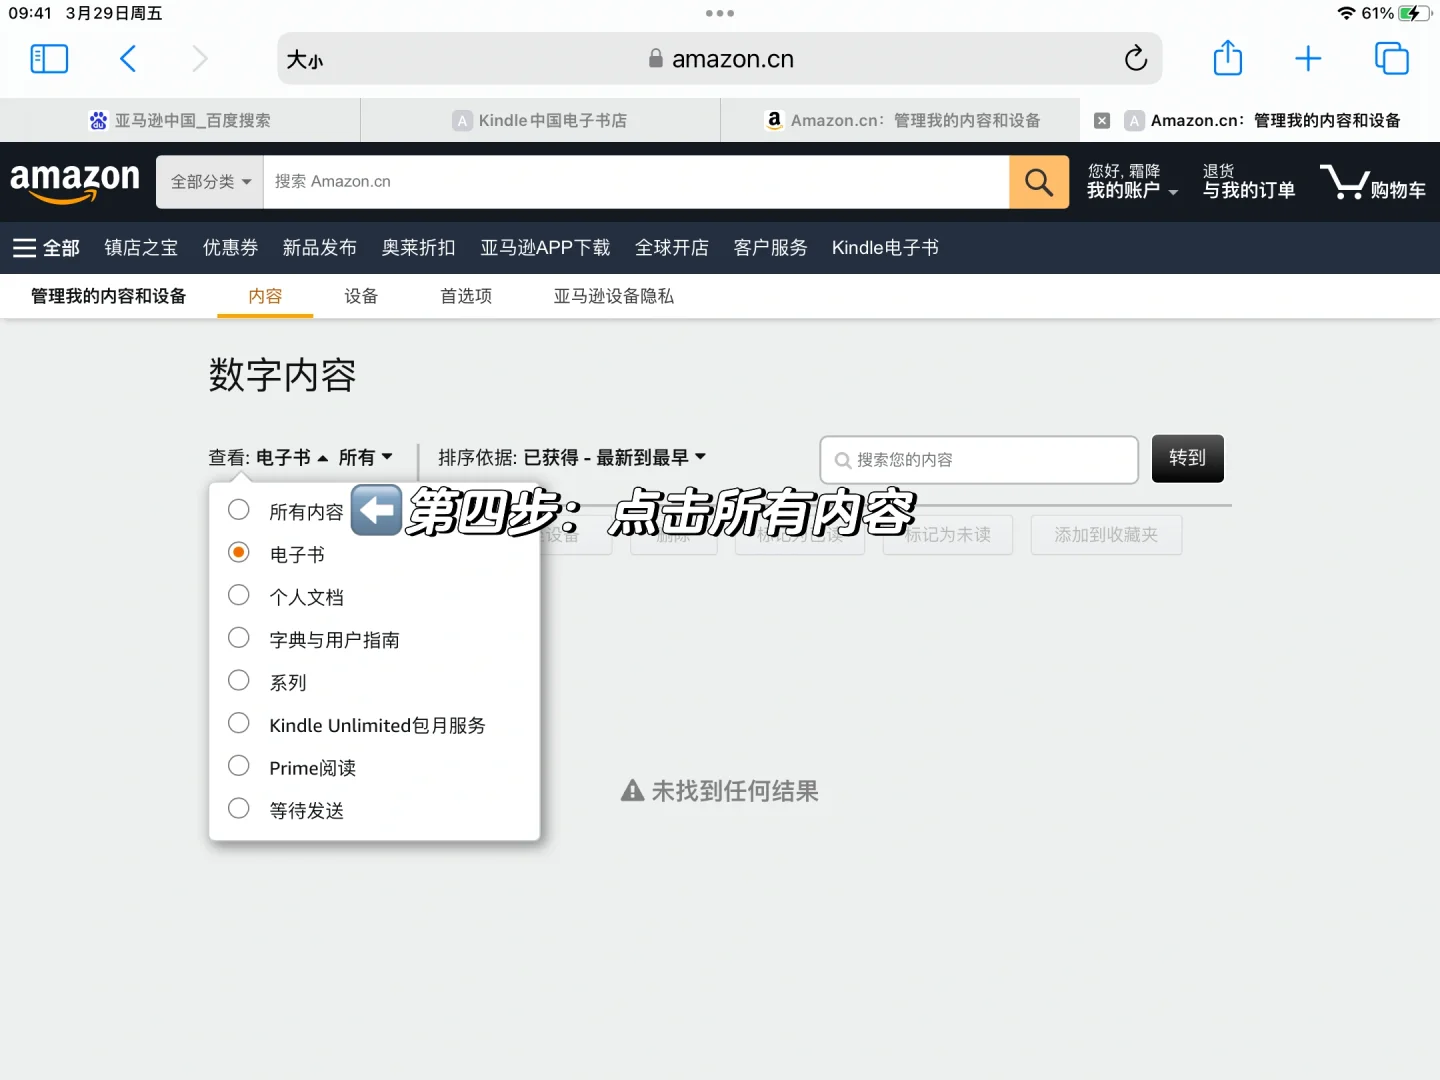Open 亚马逊APP下载 link
The width and height of the screenshot is (1440, 1080).
coord(545,248)
